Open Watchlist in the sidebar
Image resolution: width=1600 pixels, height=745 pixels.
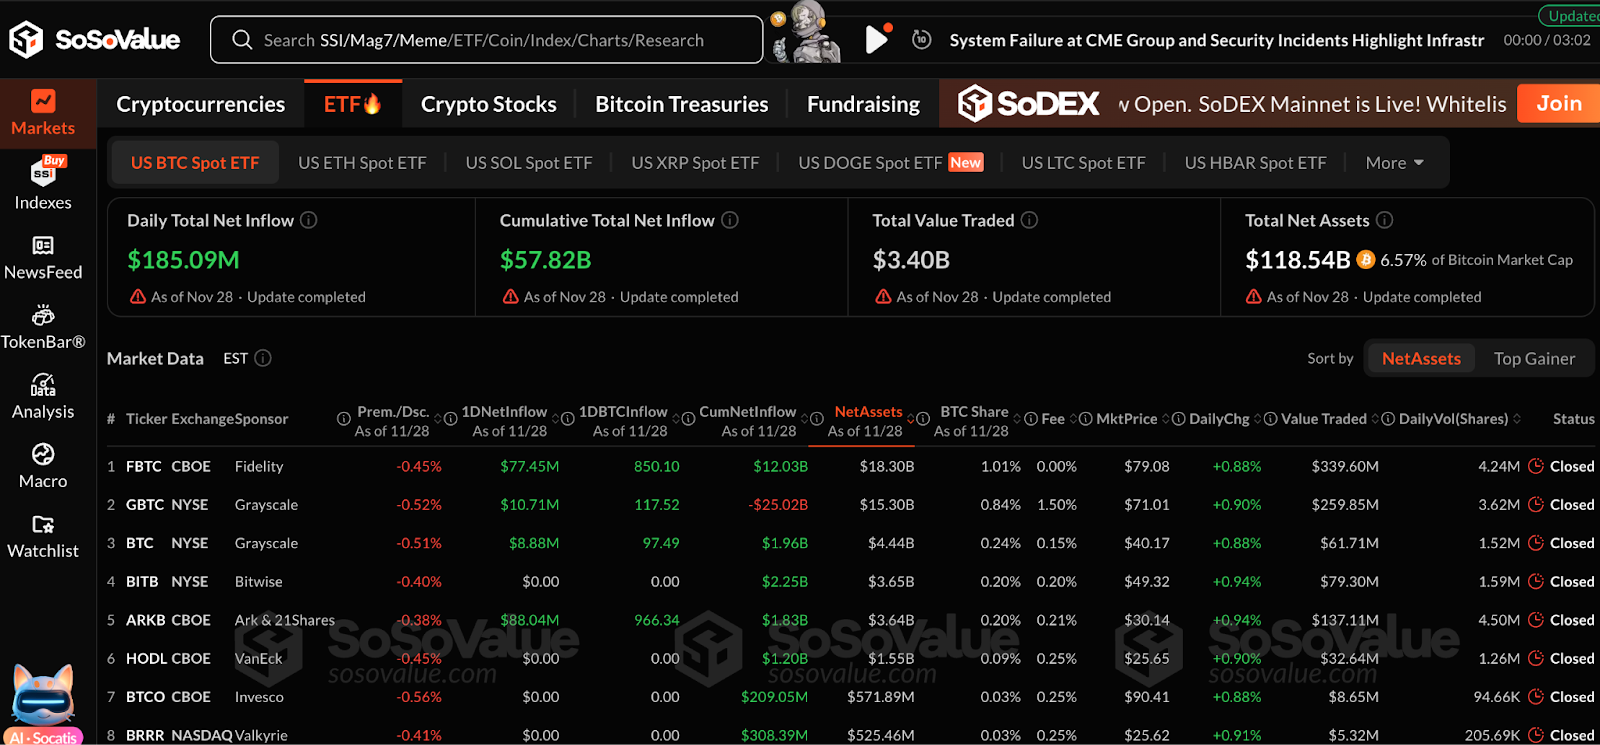pyautogui.click(x=43, y=536)
